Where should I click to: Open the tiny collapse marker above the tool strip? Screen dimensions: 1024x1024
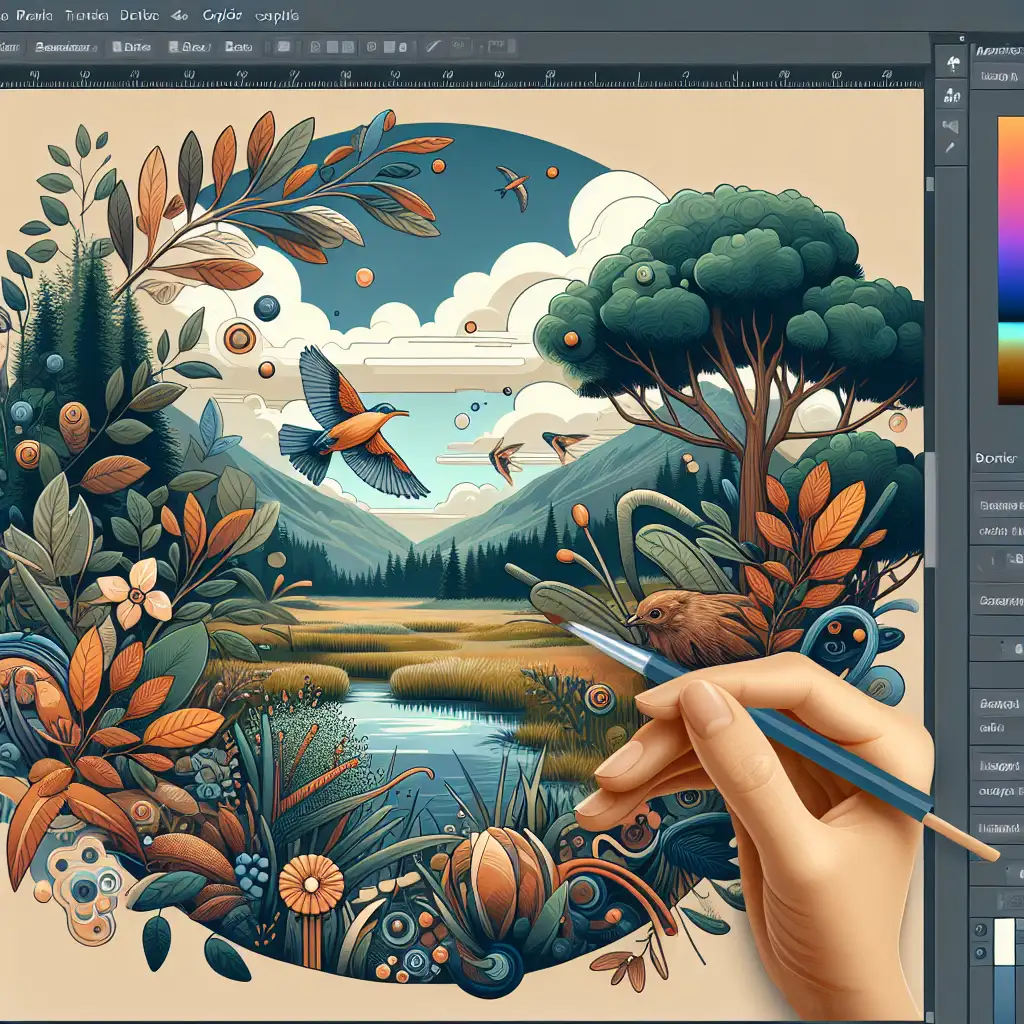tap(961, 39)
